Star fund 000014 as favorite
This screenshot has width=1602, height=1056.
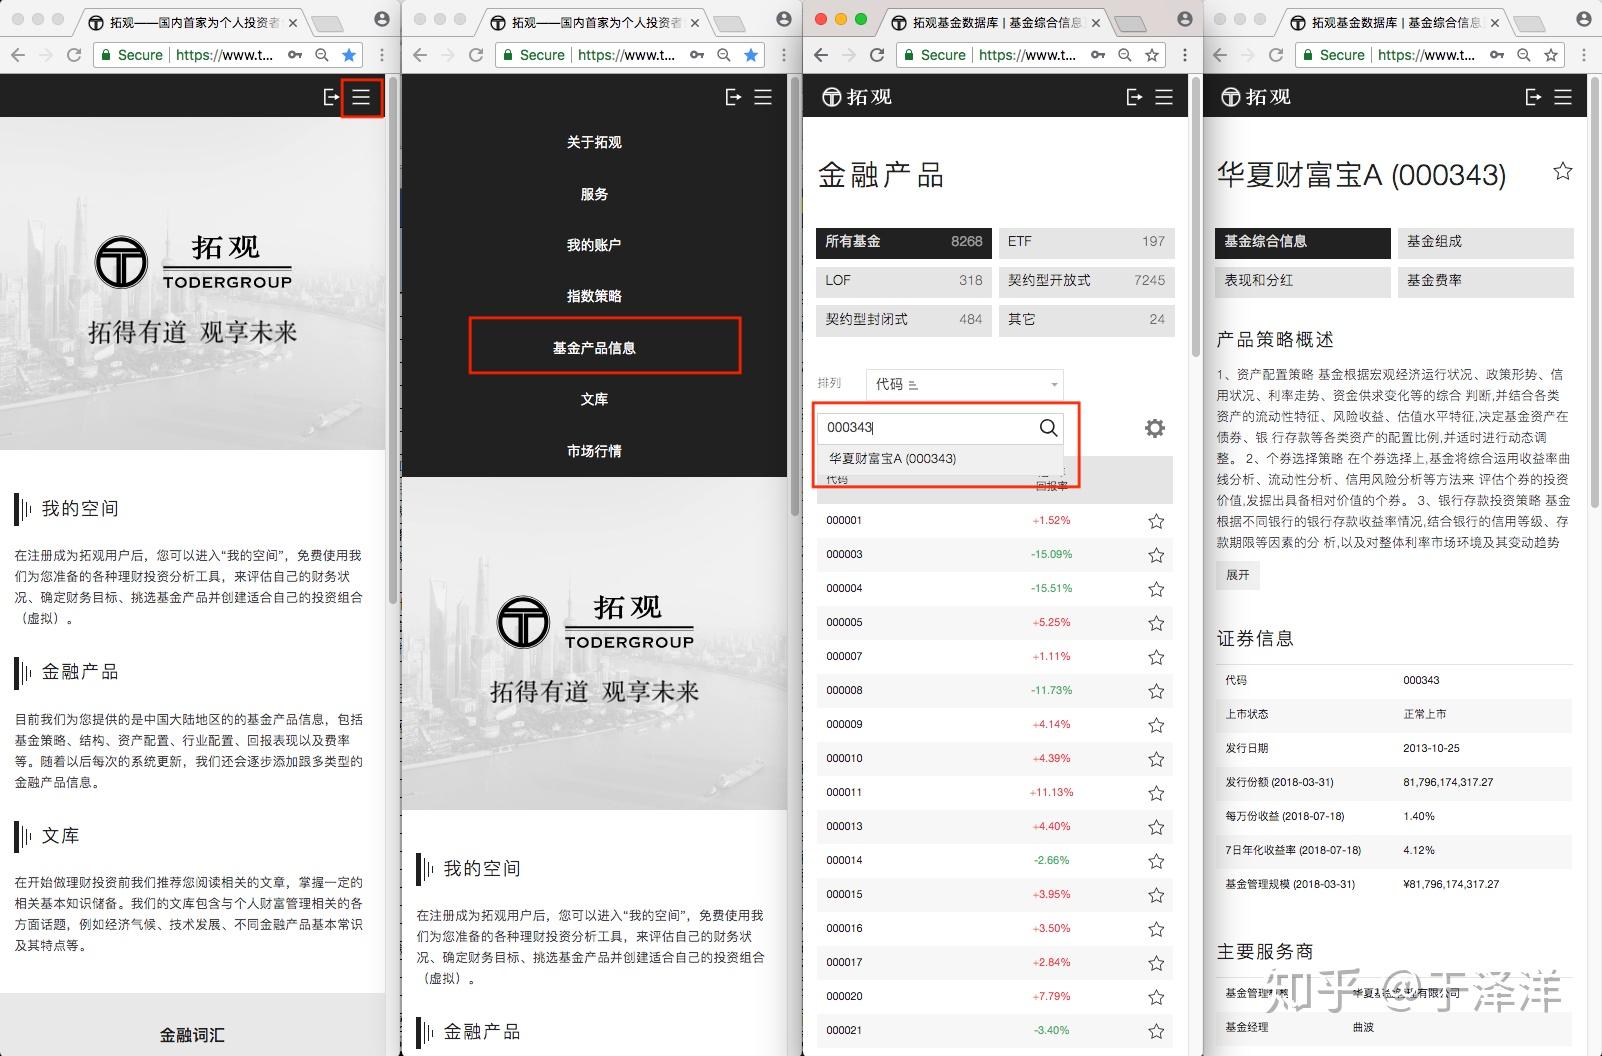coord(1156,861)
